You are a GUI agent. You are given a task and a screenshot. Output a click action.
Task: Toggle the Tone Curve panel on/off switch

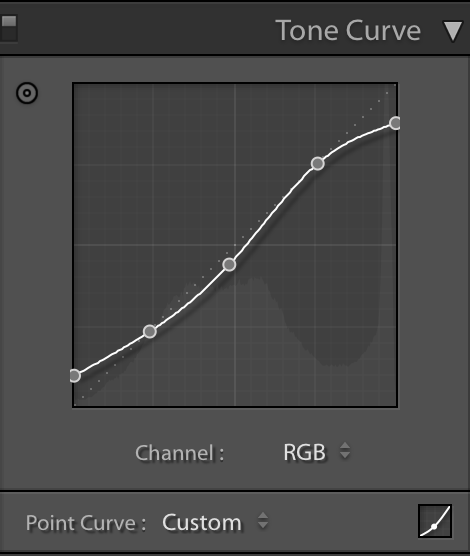[8, 29]
